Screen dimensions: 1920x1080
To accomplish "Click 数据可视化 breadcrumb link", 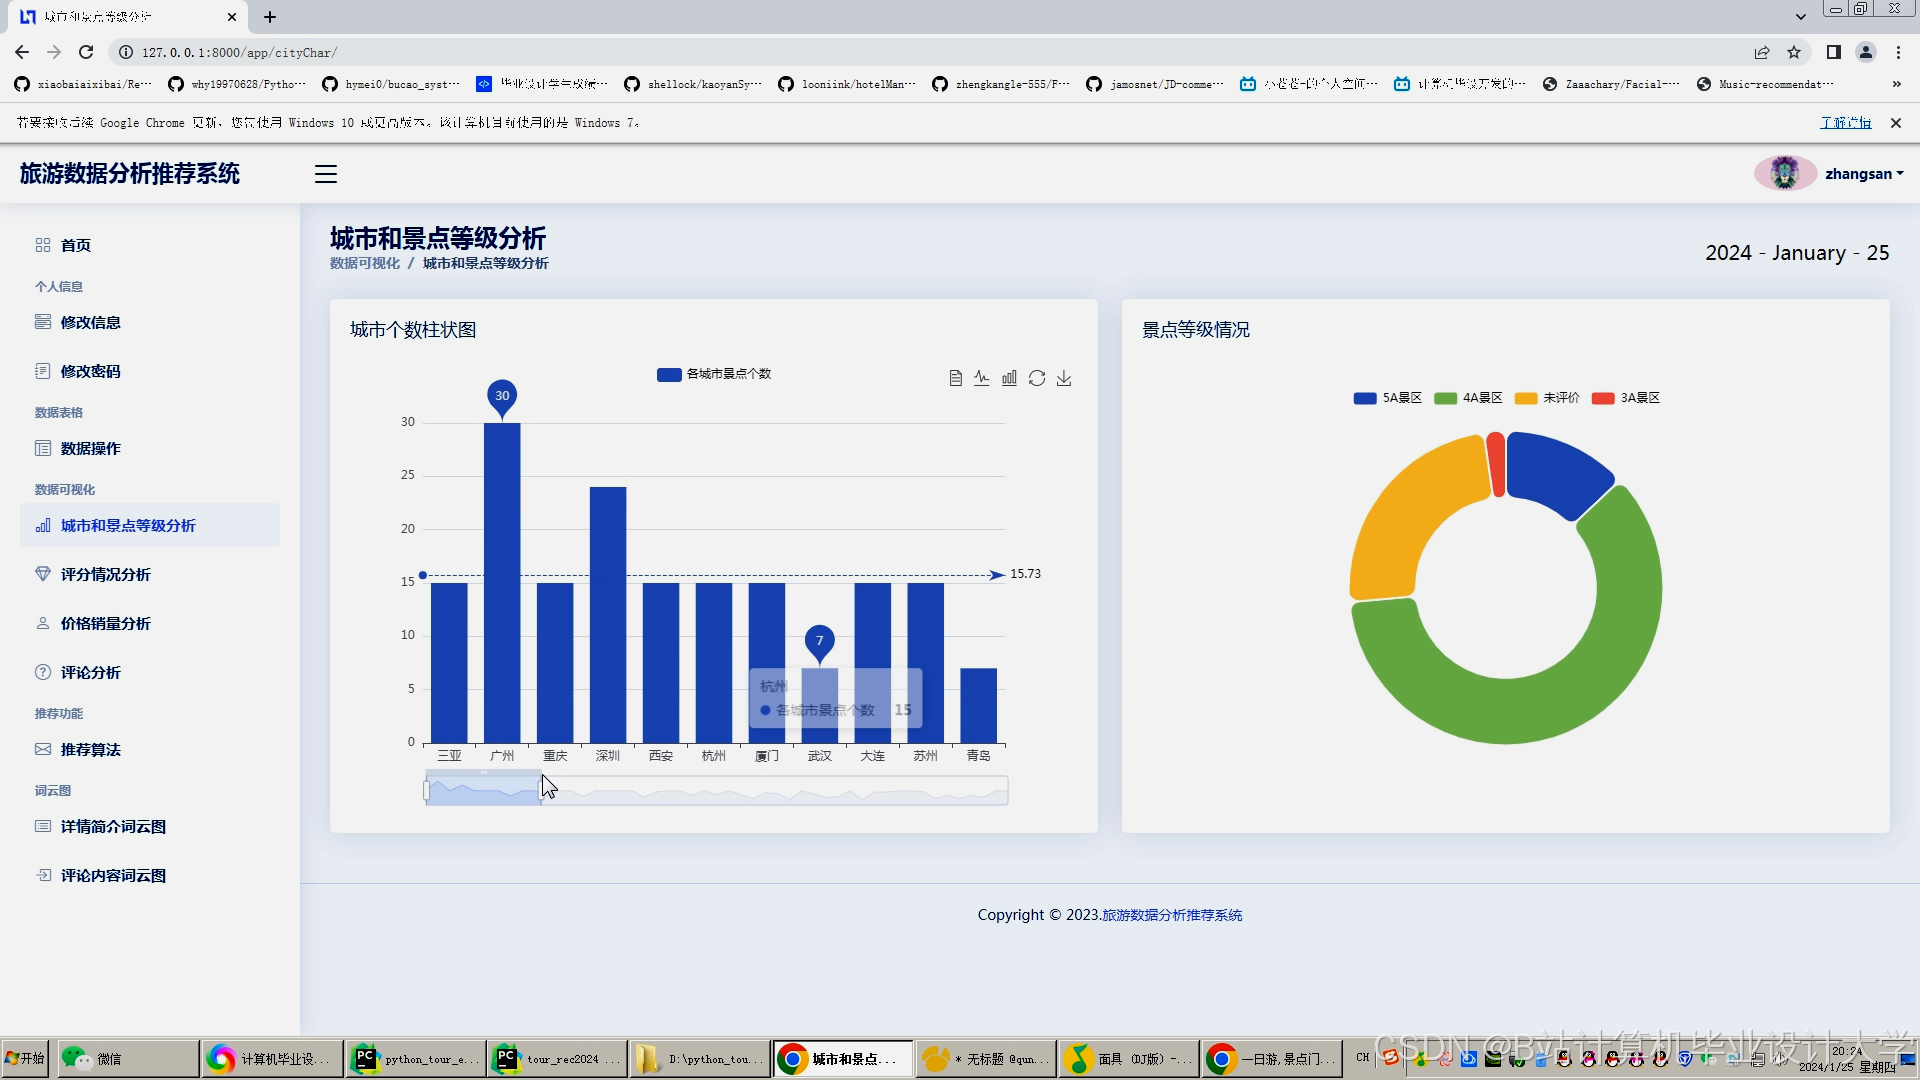I will click(364, 263).
